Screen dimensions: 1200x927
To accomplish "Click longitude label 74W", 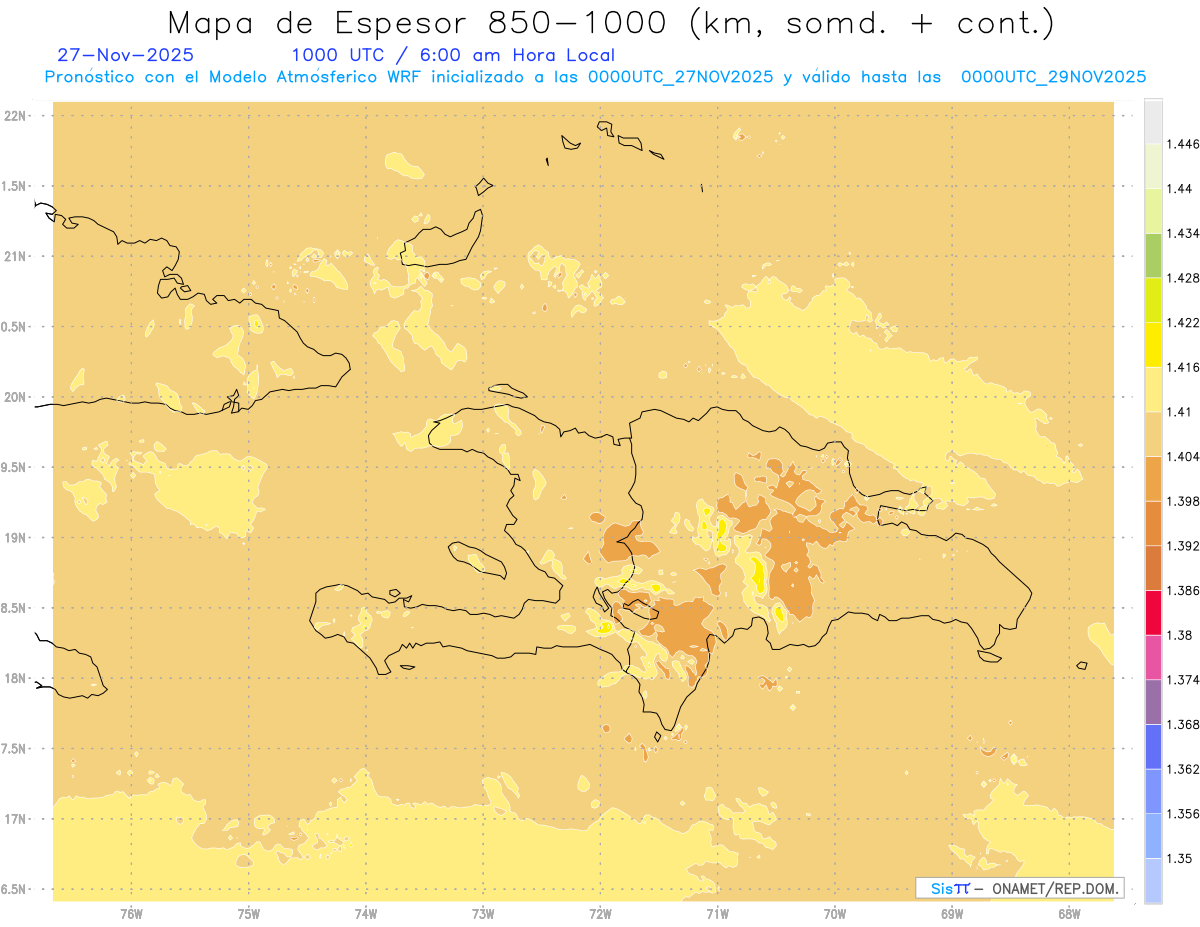I will [x=366, y=914].
